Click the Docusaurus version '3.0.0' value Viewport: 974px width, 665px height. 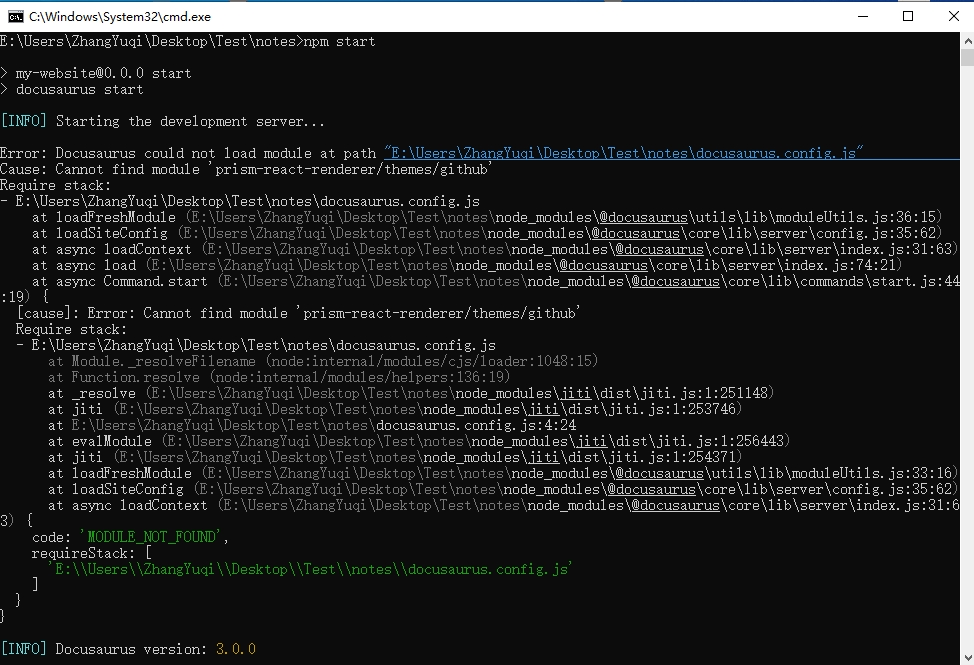point(235,649)
